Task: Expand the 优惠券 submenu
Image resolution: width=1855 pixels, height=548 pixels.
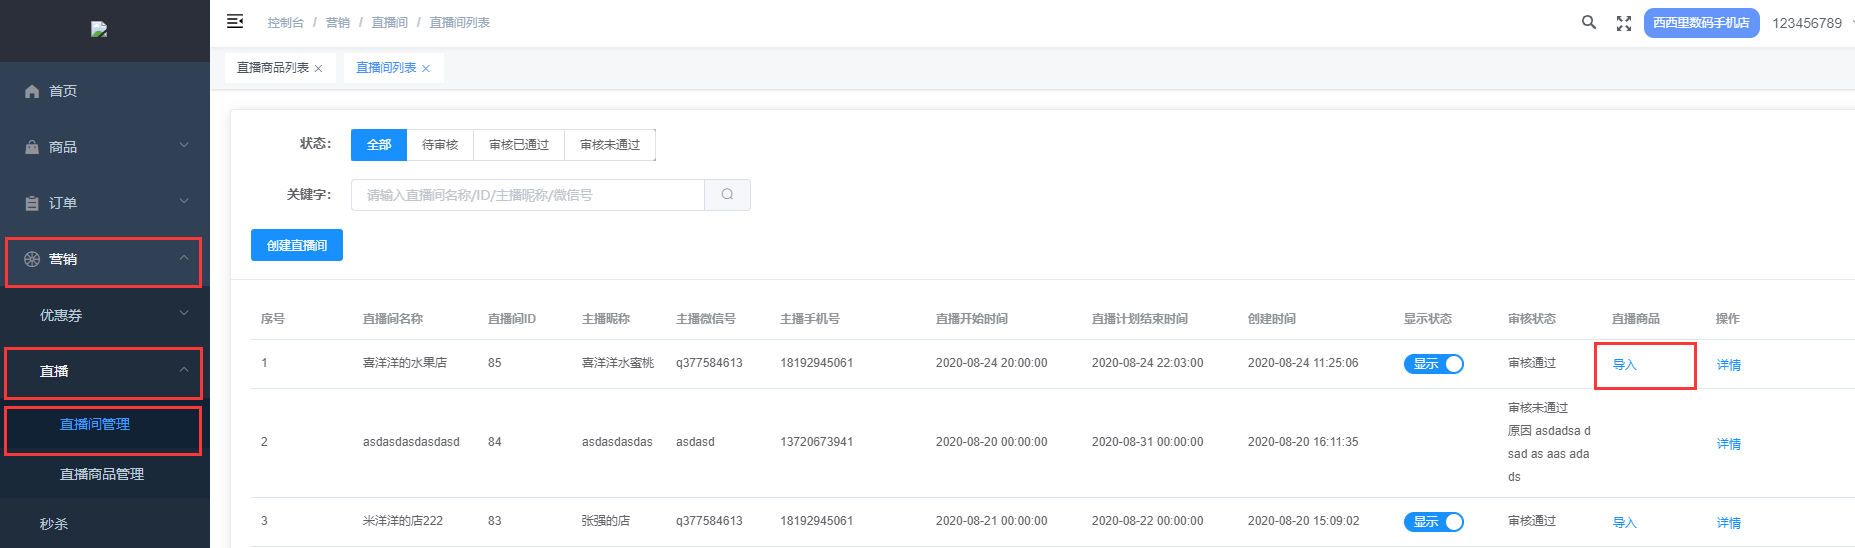Action: click(105, 315)
